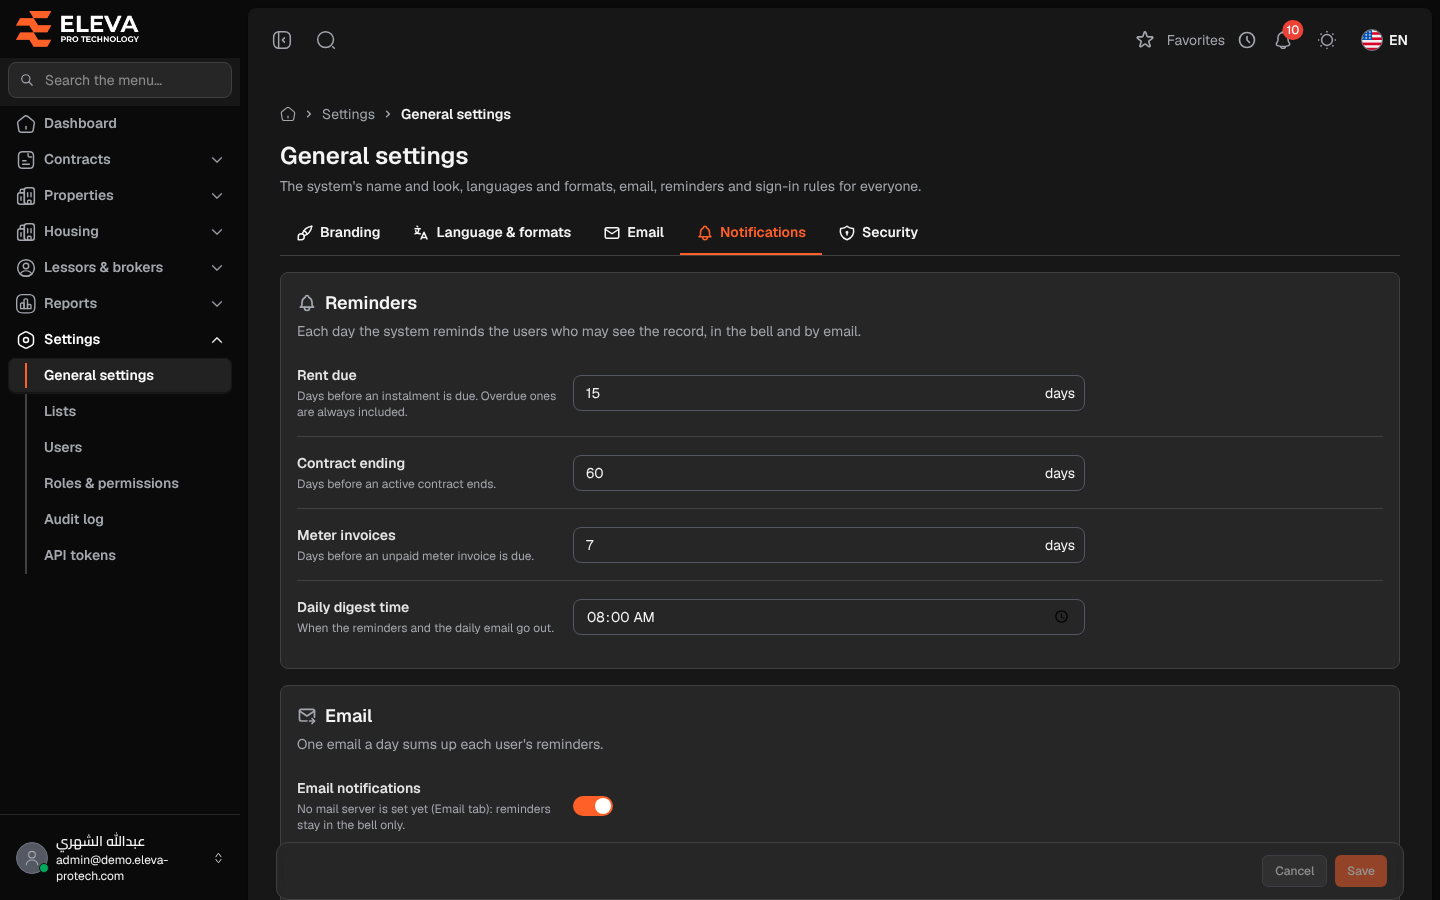
Task: Expand the Contracts menu chevron
Action: [217, 160]
